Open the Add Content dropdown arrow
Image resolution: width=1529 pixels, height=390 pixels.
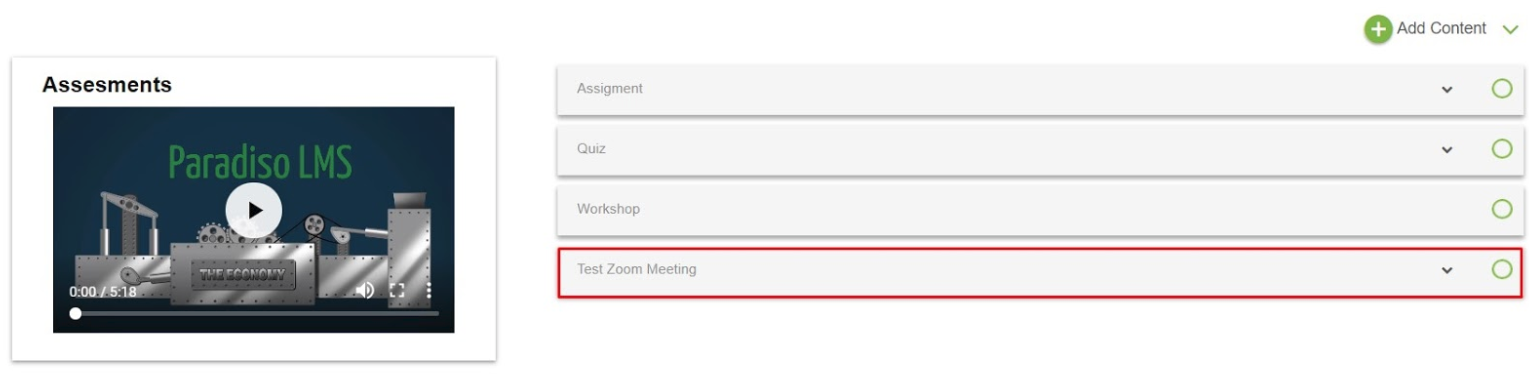tap(1510, 30)
